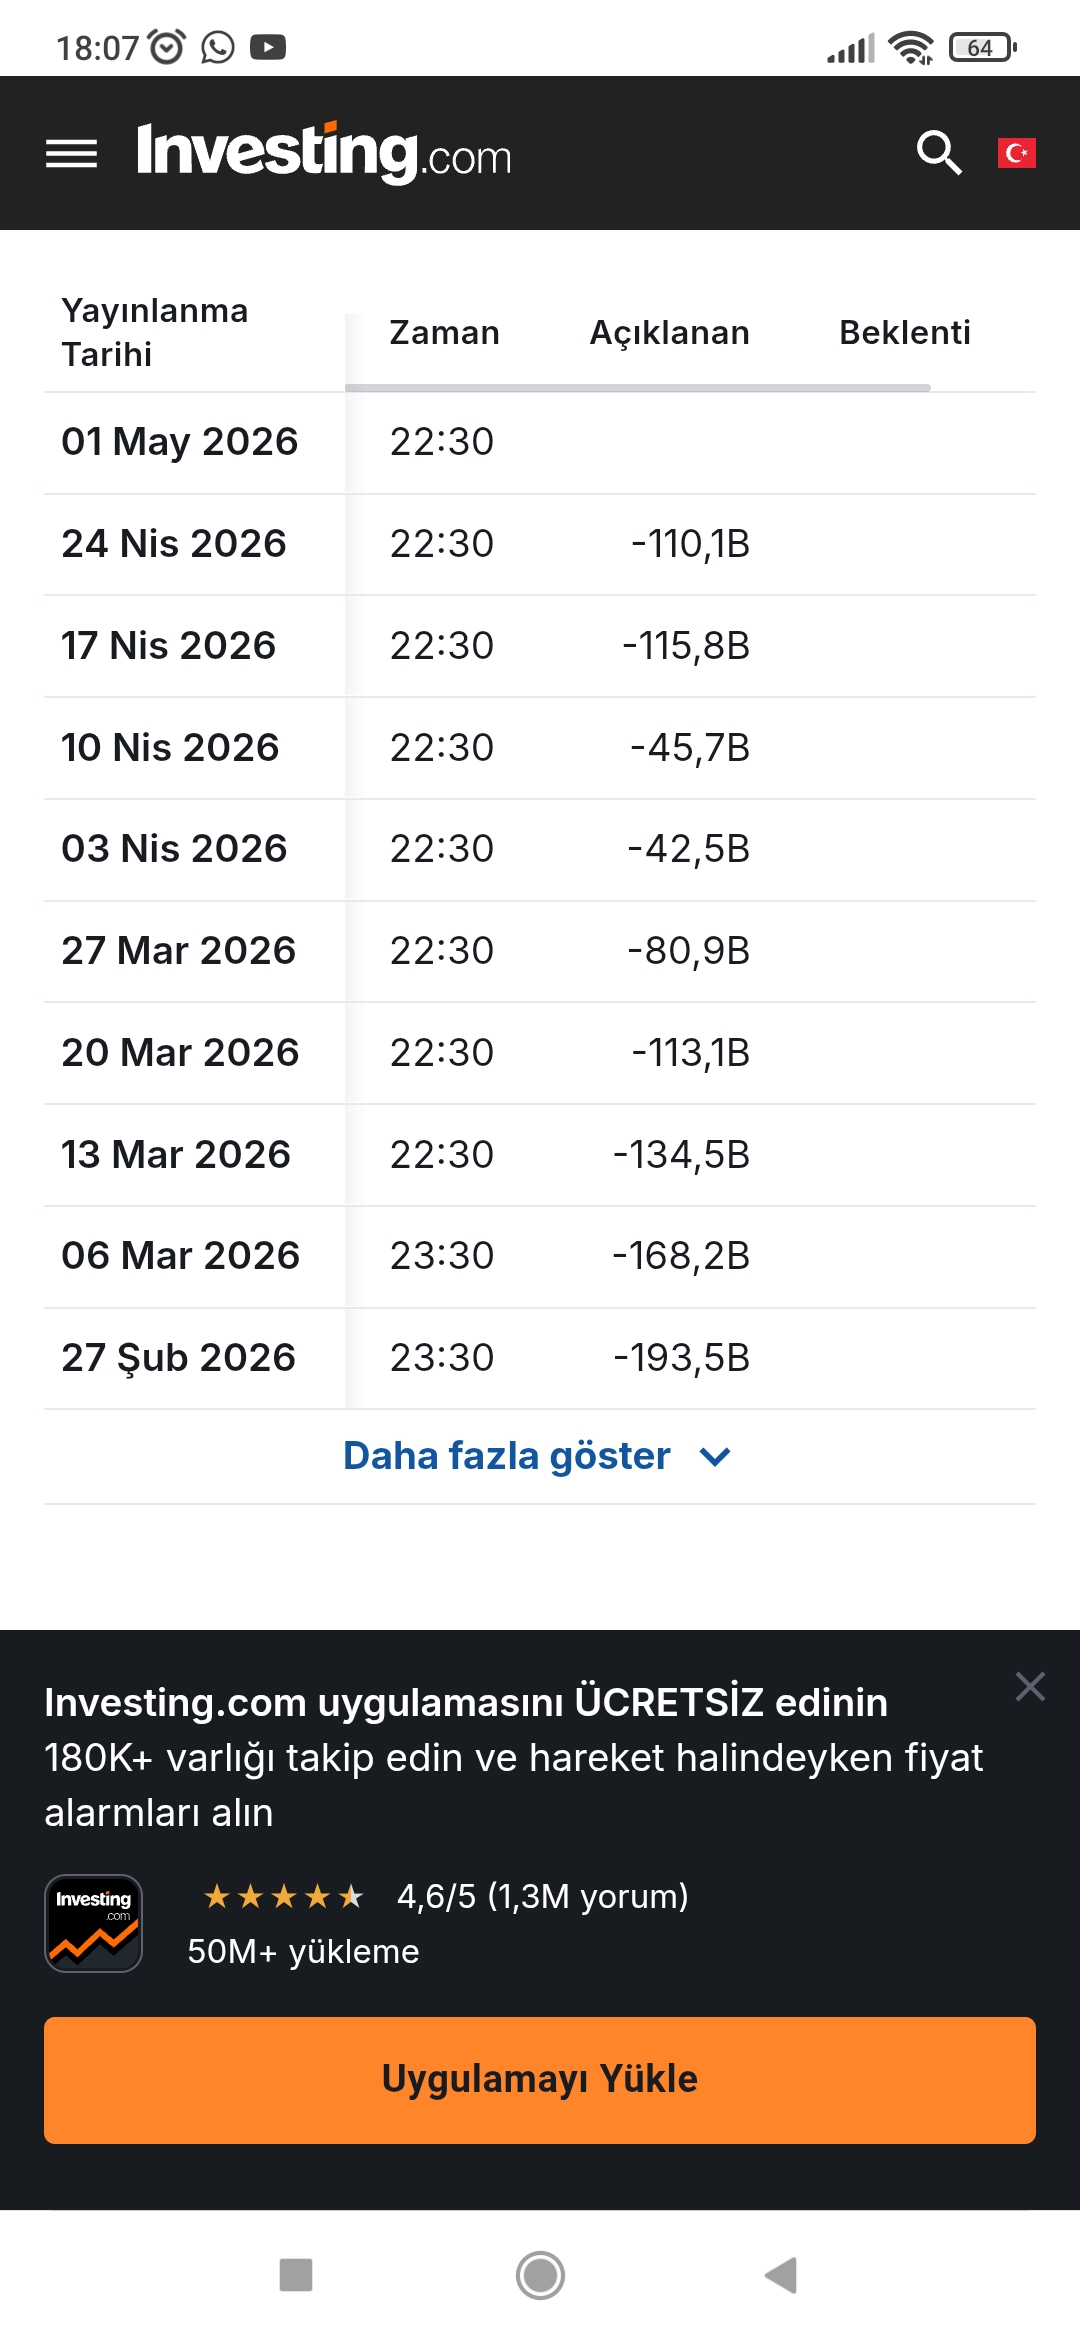Viewport: 1080px width, 2340px height.
Task: Expand the list with Daha fazla göster
Action: (507, 1456)
